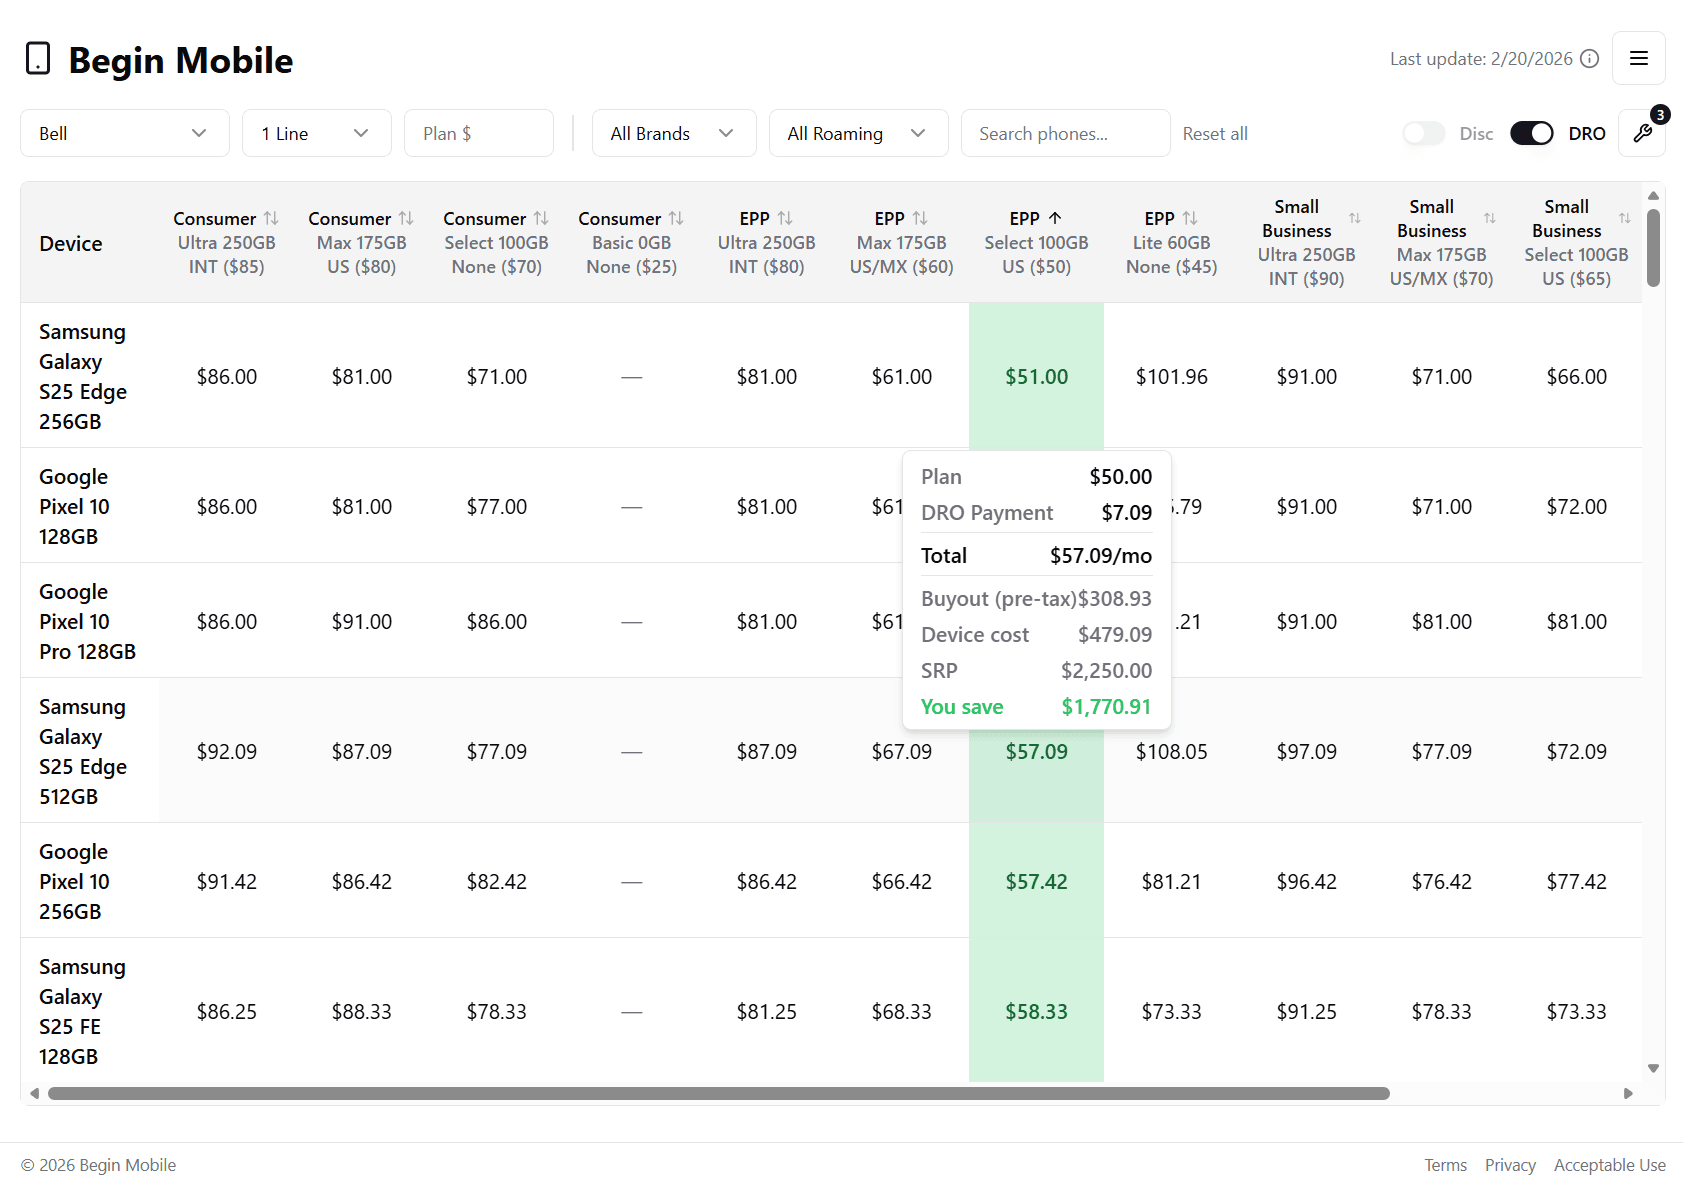Open the All Brands dropdown
Screen dimensions: 1683x1181
point(674,132)
